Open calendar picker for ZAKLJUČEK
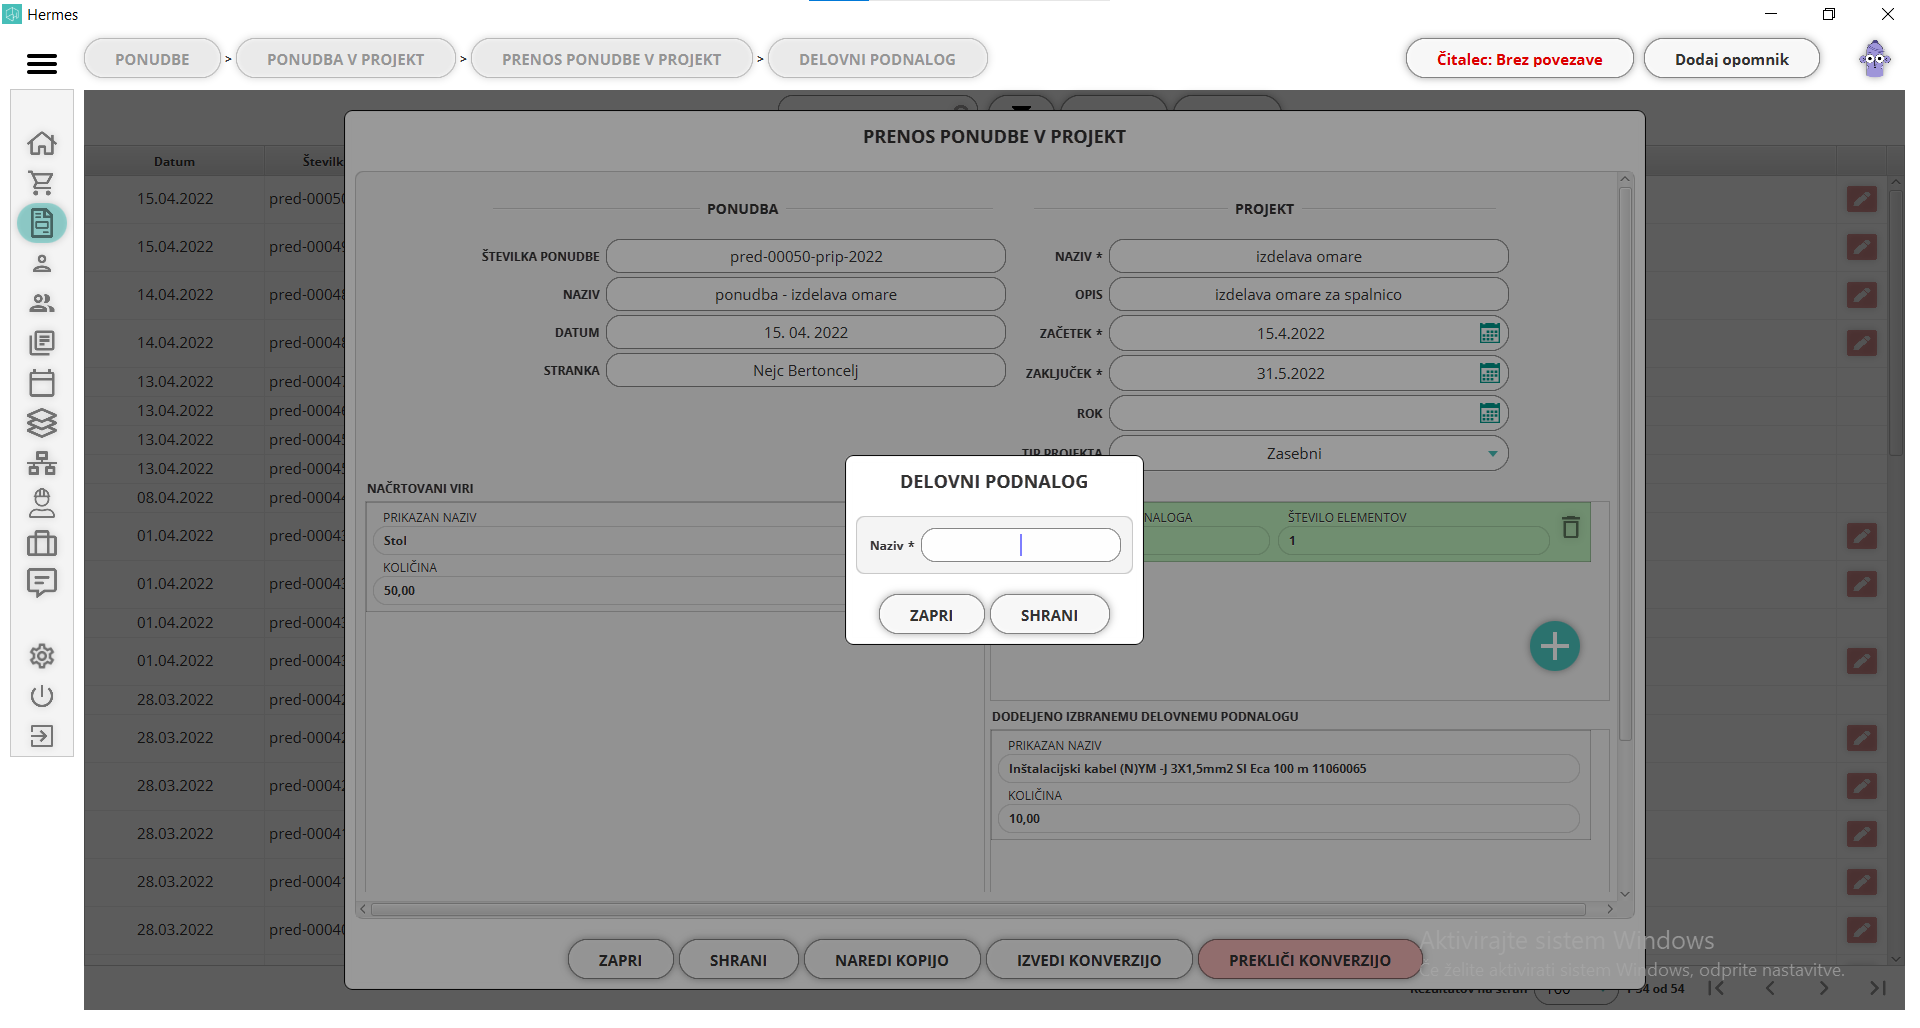 click(x=1489, y=373)
